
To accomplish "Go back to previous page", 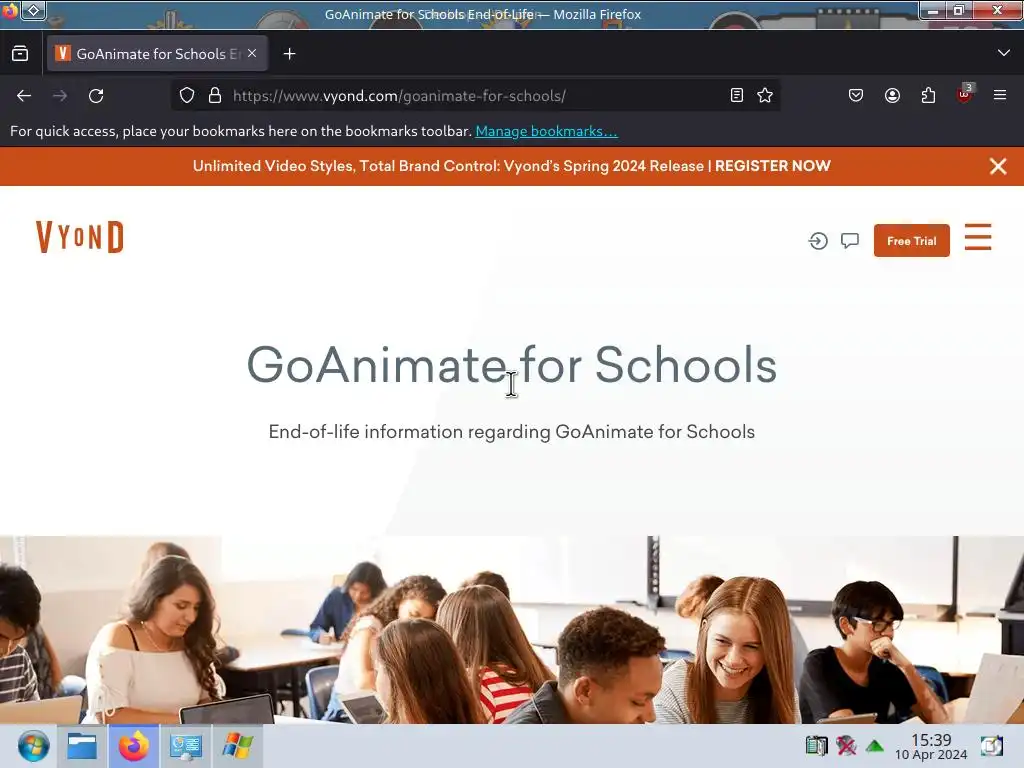I will tap(24, 96).
